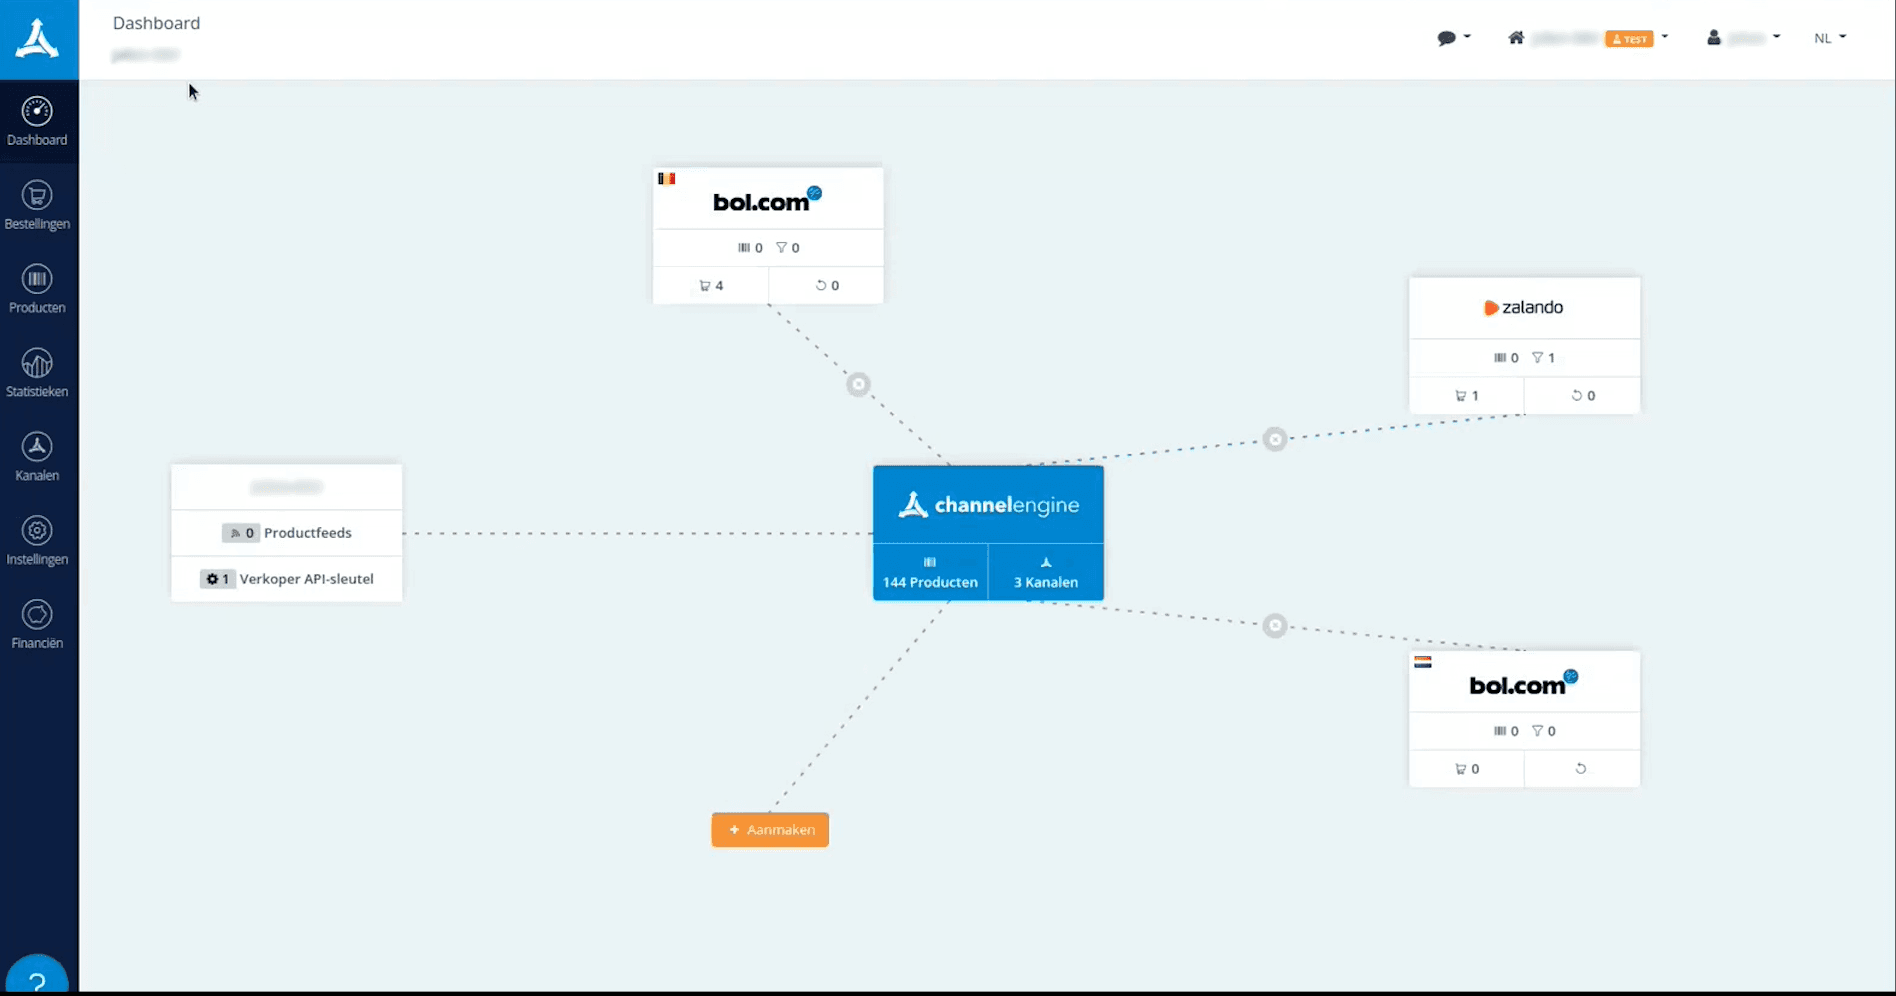Viewport: 1896px width, 996px height.
Task: Open the home environment dropdown with TEST badge
Action: coord(1587,38)
